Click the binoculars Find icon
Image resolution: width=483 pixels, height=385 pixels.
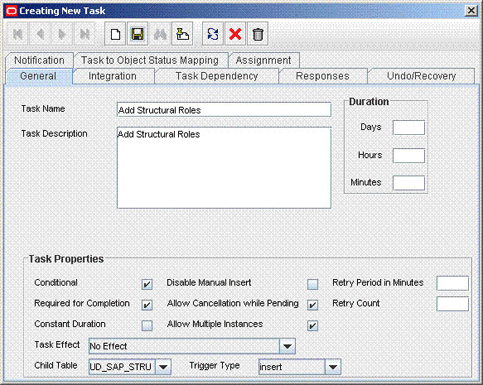pyautogui.click(x=160, y=34)
